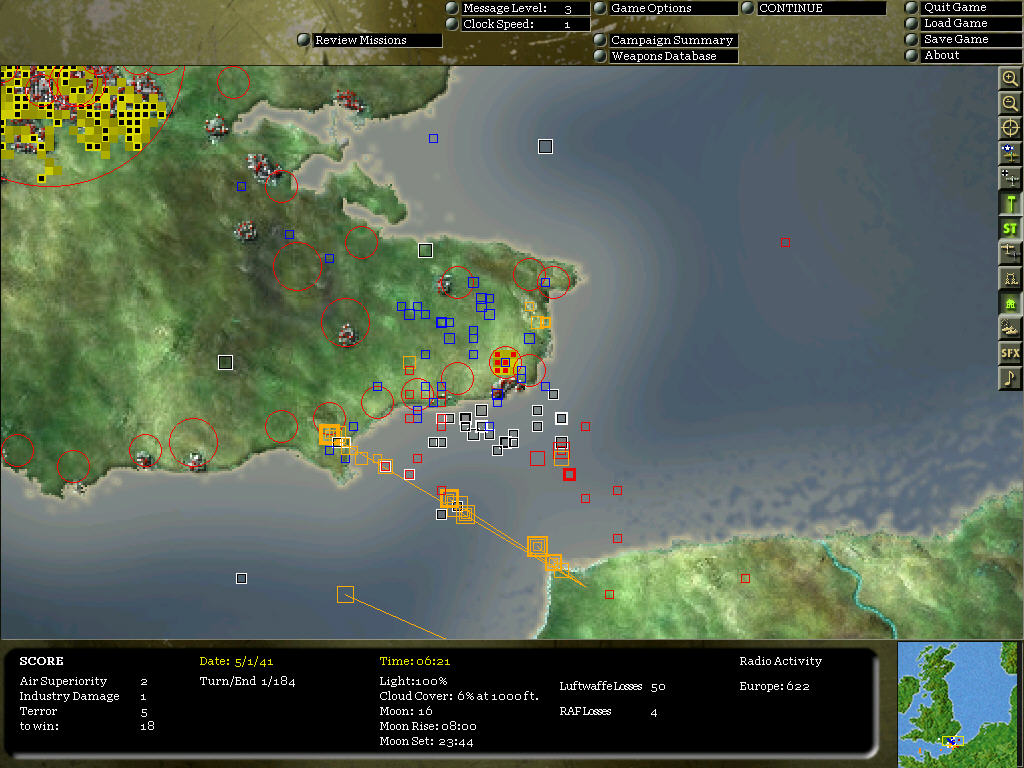Viewport: 1024px width, 768px height.
Task: Click the SCORE heading
Action: coord(41,662)
